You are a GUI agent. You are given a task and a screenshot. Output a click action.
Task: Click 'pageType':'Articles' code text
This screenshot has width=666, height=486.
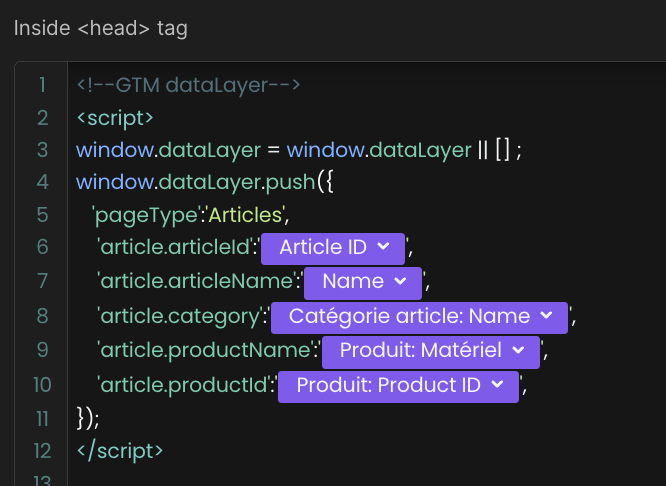coord(191,215)
